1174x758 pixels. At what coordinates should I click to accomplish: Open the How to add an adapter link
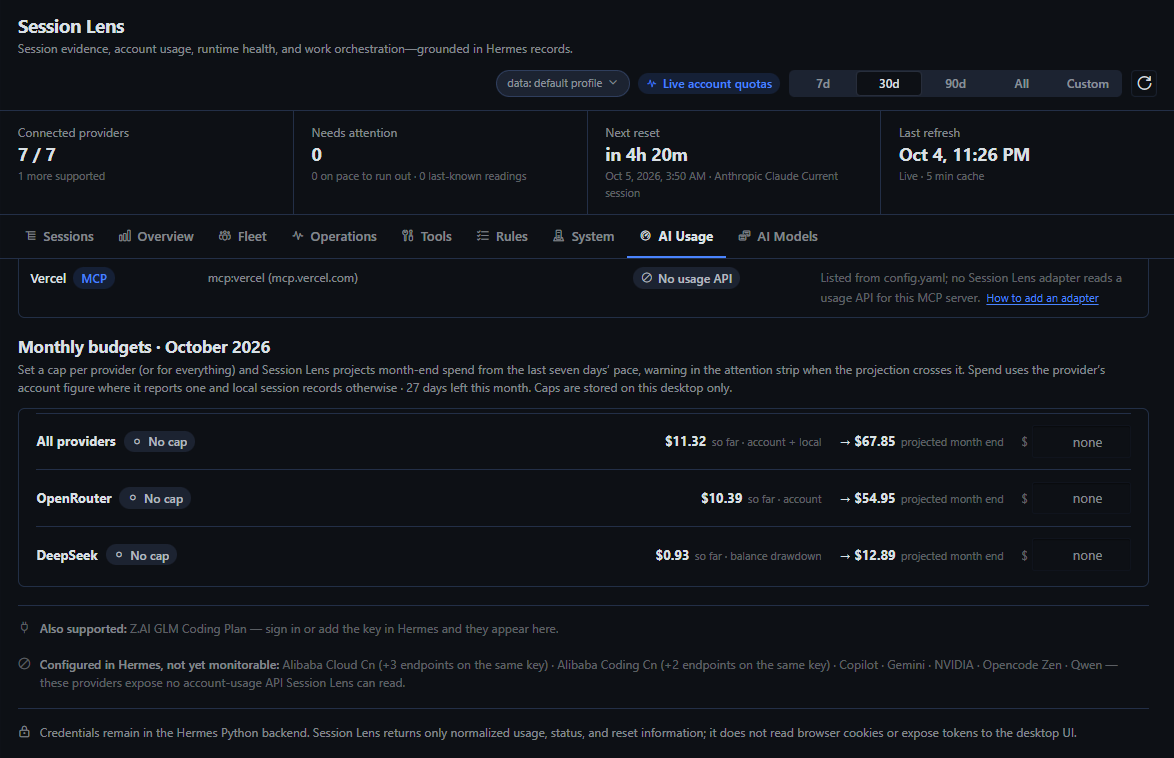coord(1042,298)
